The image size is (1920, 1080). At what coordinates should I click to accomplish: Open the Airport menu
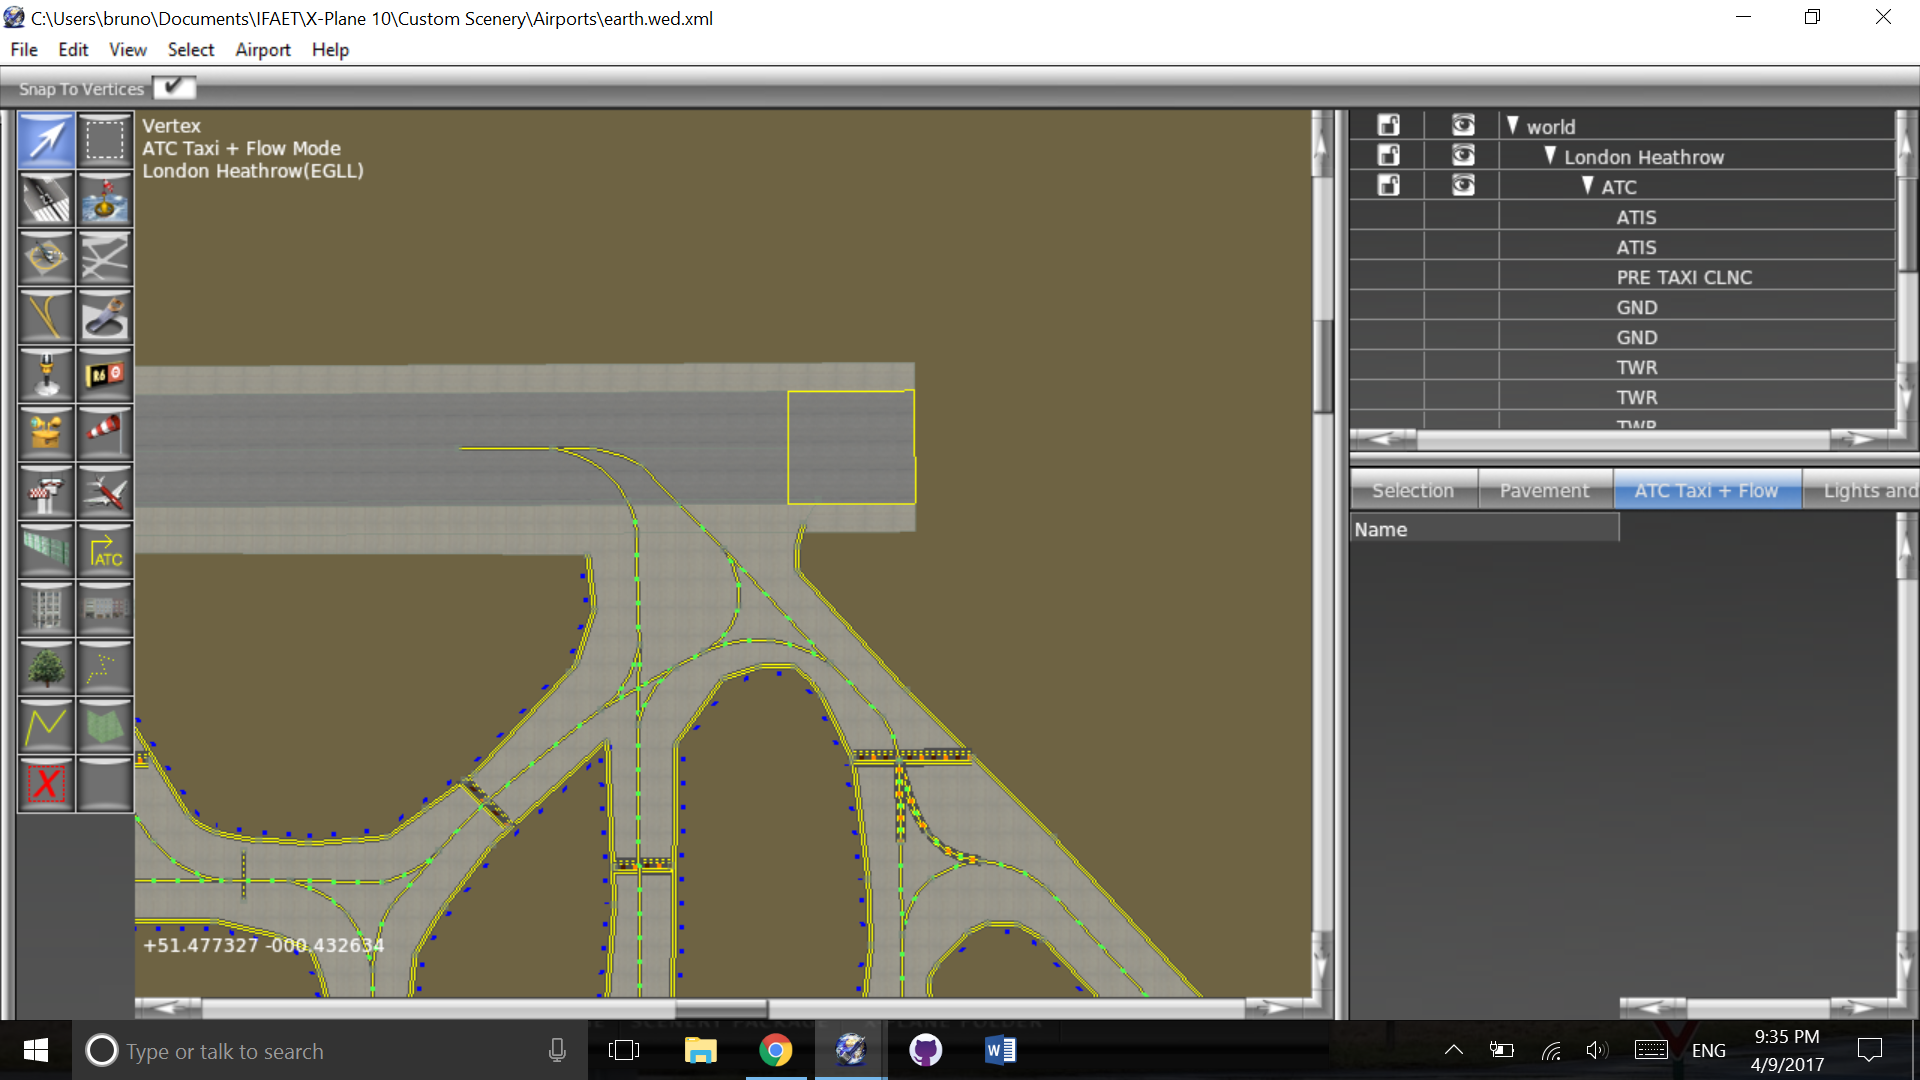pyautogui.click(x=262, y=50)
